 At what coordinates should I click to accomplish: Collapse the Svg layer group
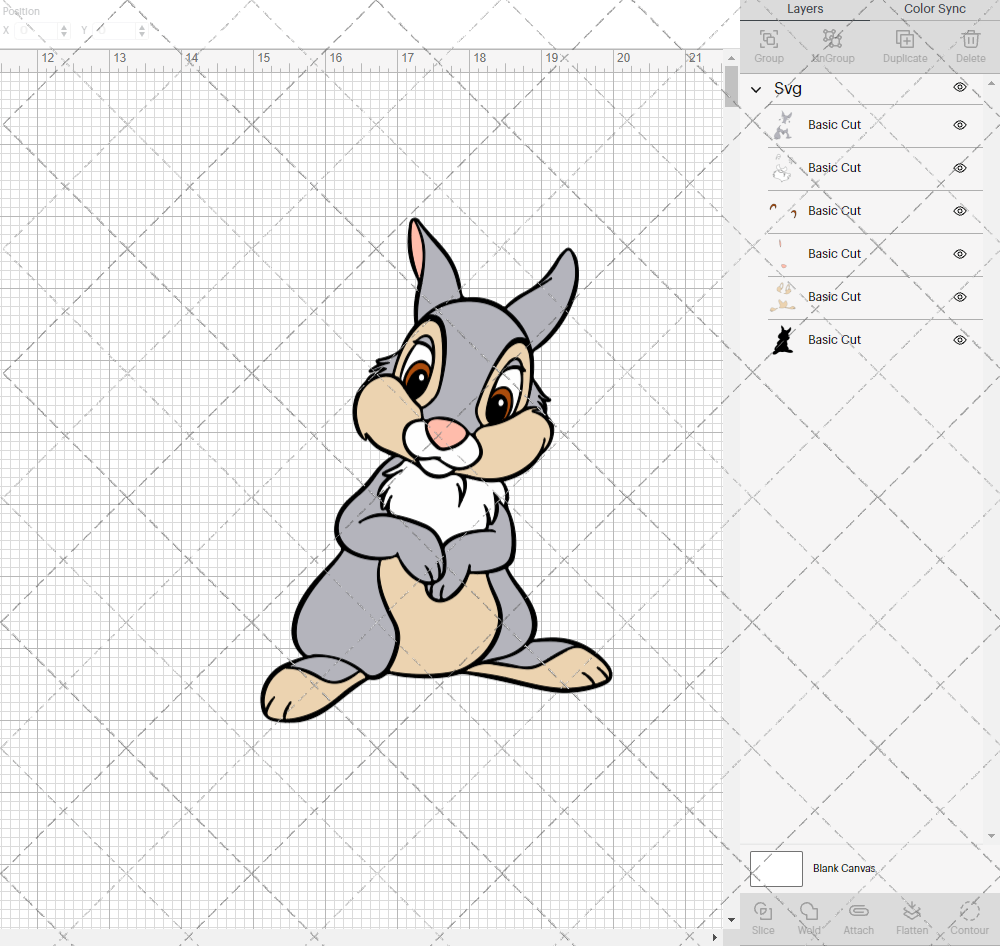click(x=756, y=88)
